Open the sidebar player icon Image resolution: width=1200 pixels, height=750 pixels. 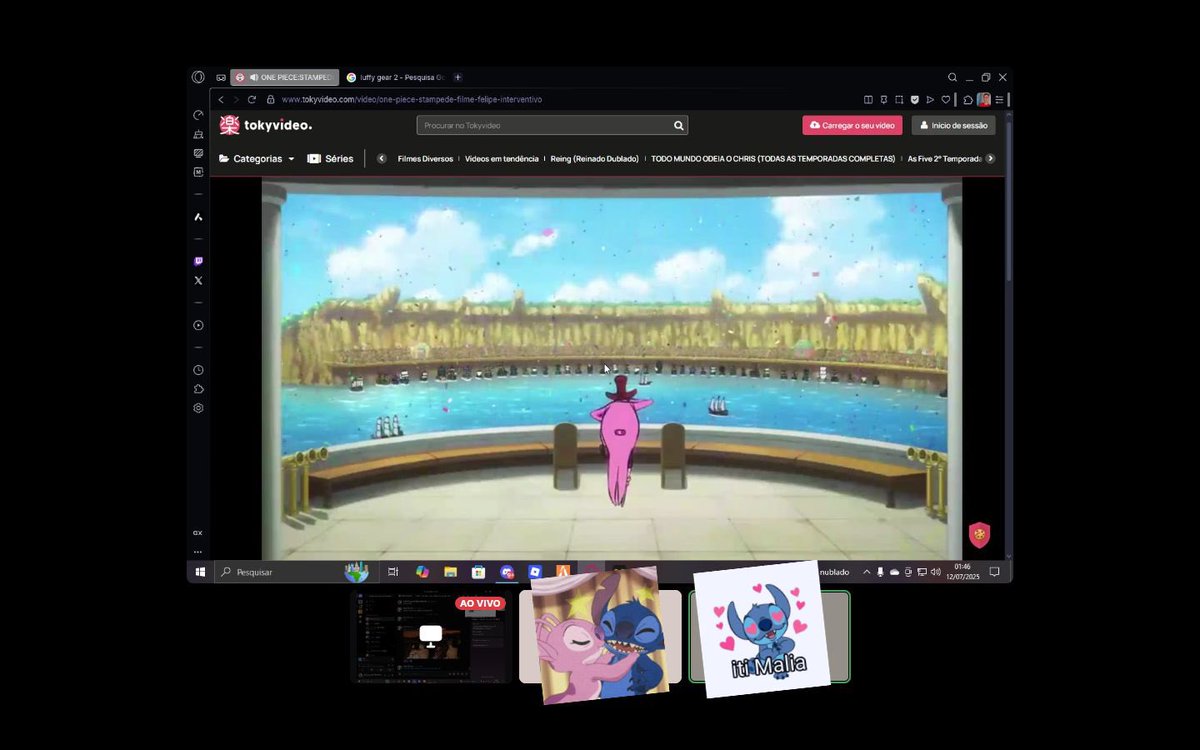[198, 325]
